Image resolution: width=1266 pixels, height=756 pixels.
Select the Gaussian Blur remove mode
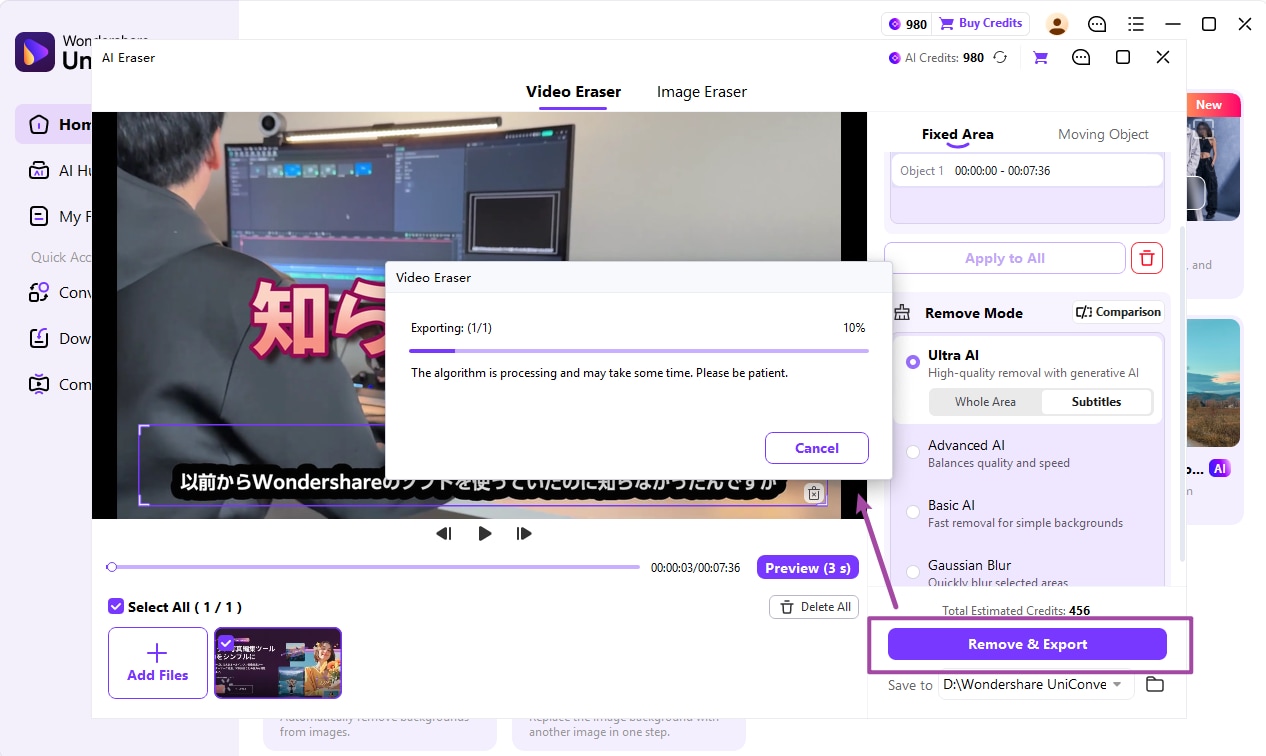(913, 572)
